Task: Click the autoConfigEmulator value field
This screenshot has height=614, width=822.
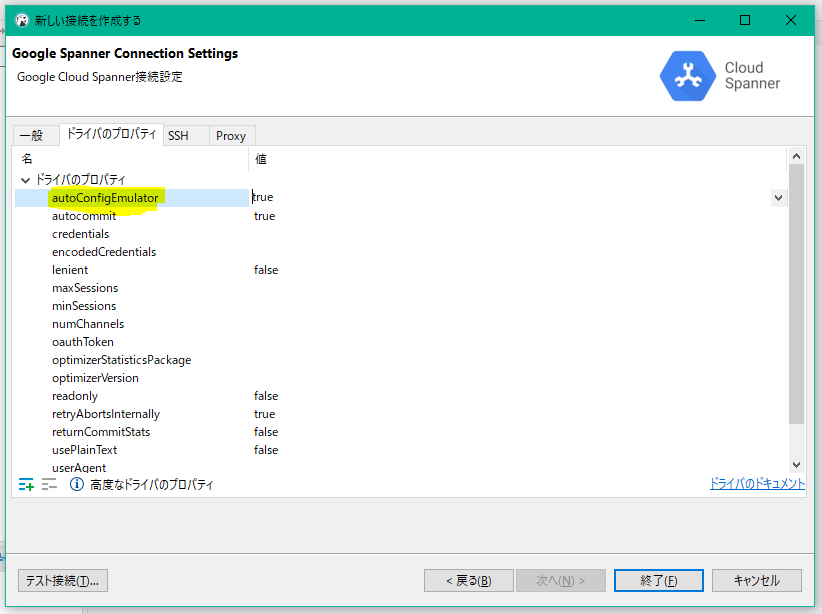Action: [511, 198]
